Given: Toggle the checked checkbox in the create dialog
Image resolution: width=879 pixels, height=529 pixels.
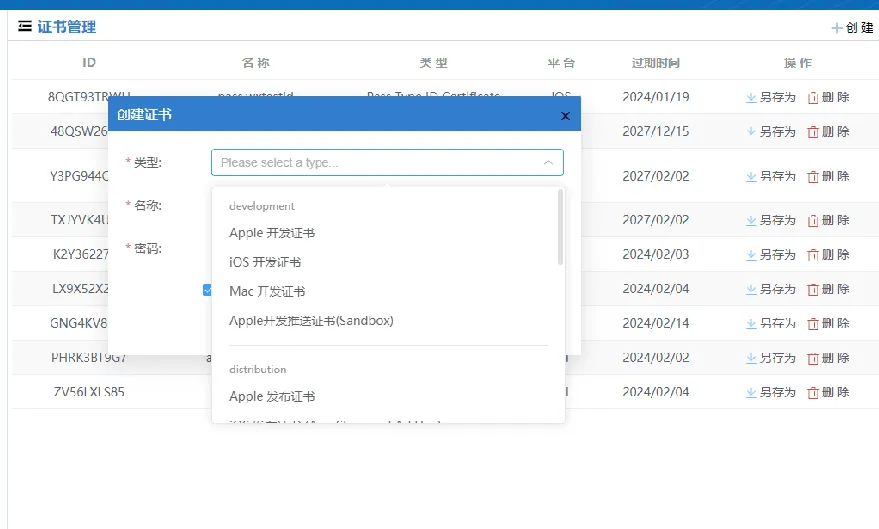Looking at the screenshot, I should (x=207, y=290).
